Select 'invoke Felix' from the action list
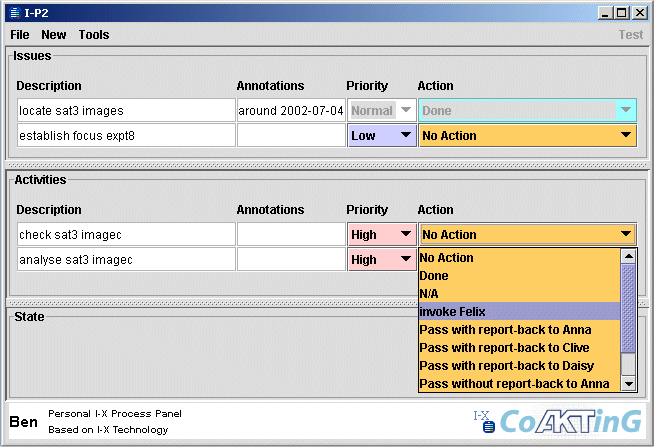 (x=519, y=312)
